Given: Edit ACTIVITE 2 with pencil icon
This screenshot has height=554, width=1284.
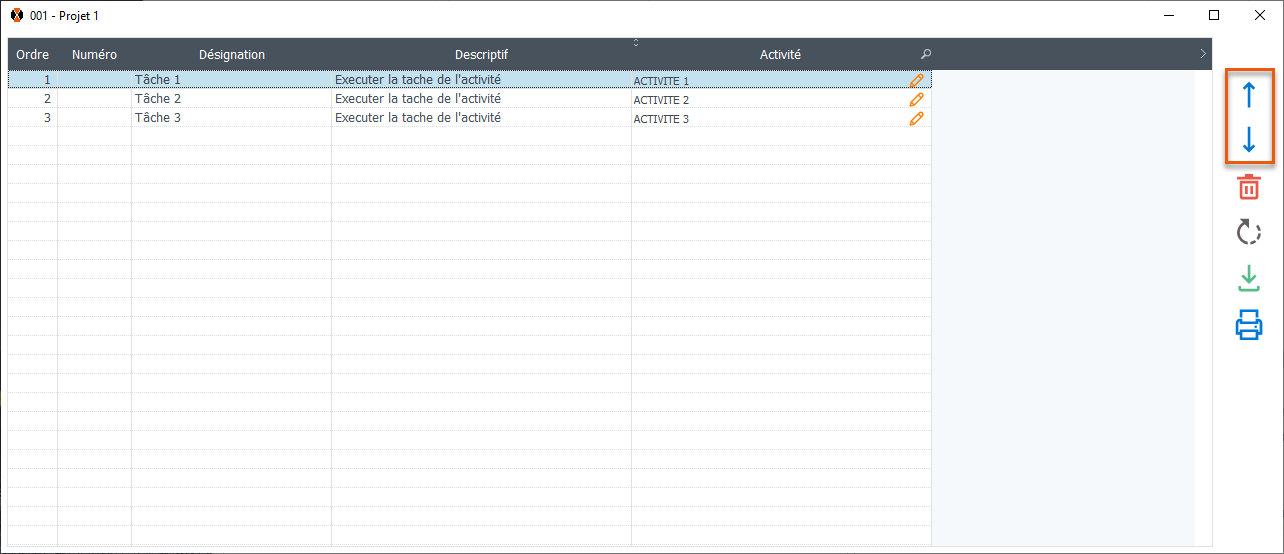Looking at the screenshot, I should (916, 99).
